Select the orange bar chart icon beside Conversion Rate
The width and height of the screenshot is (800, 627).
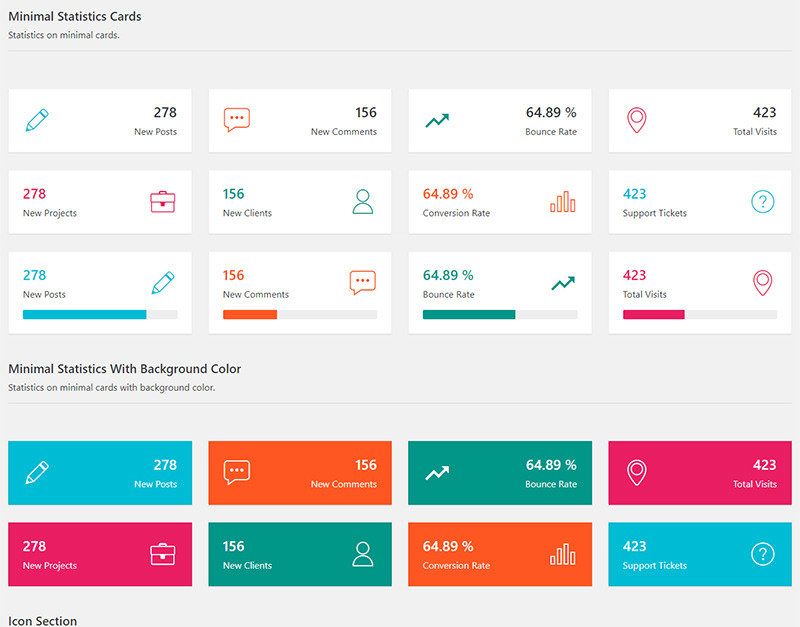(563, 202)
